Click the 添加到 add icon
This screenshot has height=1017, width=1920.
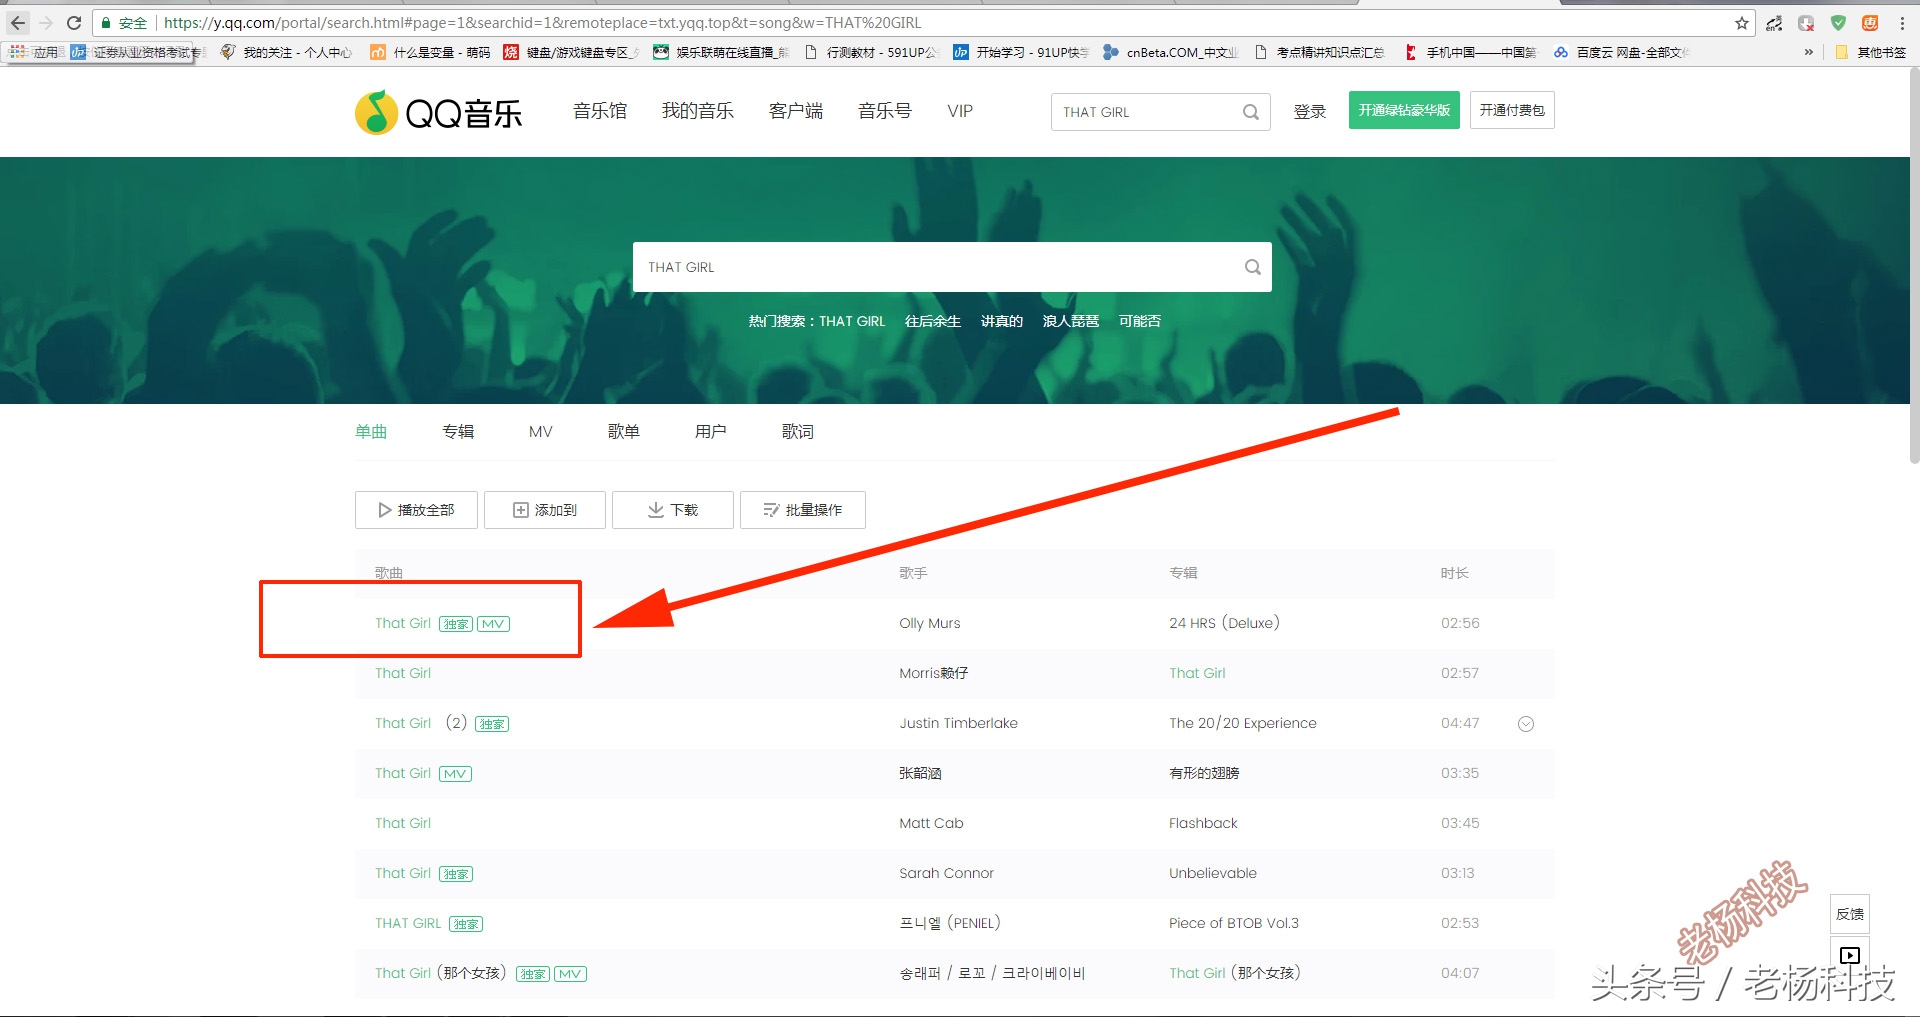[520, 510]
